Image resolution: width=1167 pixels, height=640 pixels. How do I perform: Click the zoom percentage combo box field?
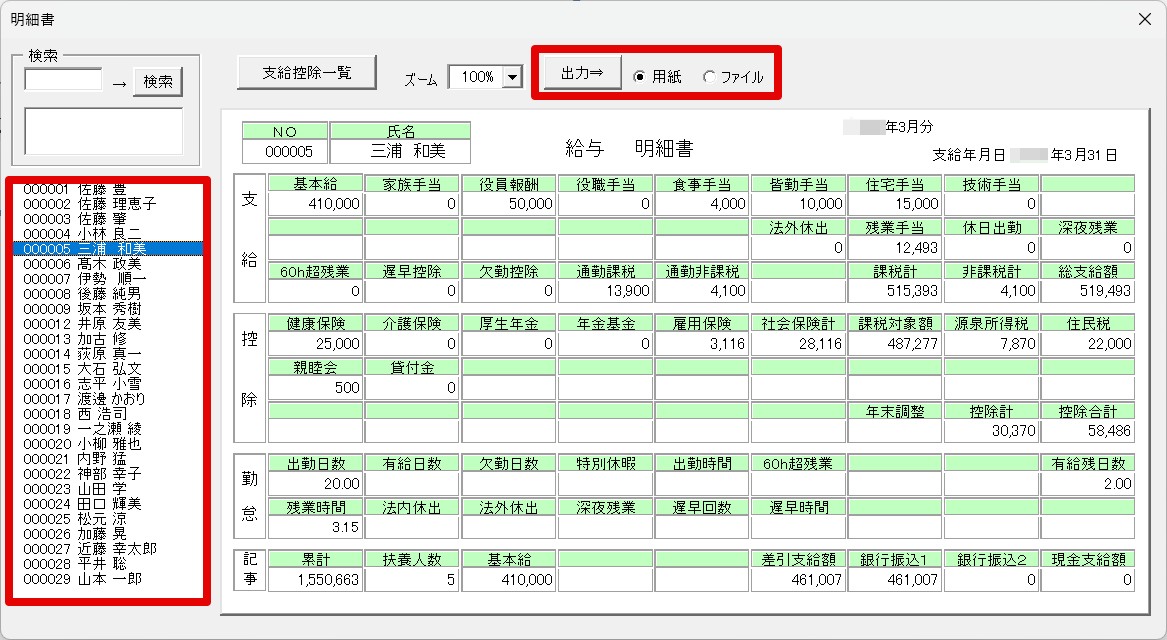476,77
